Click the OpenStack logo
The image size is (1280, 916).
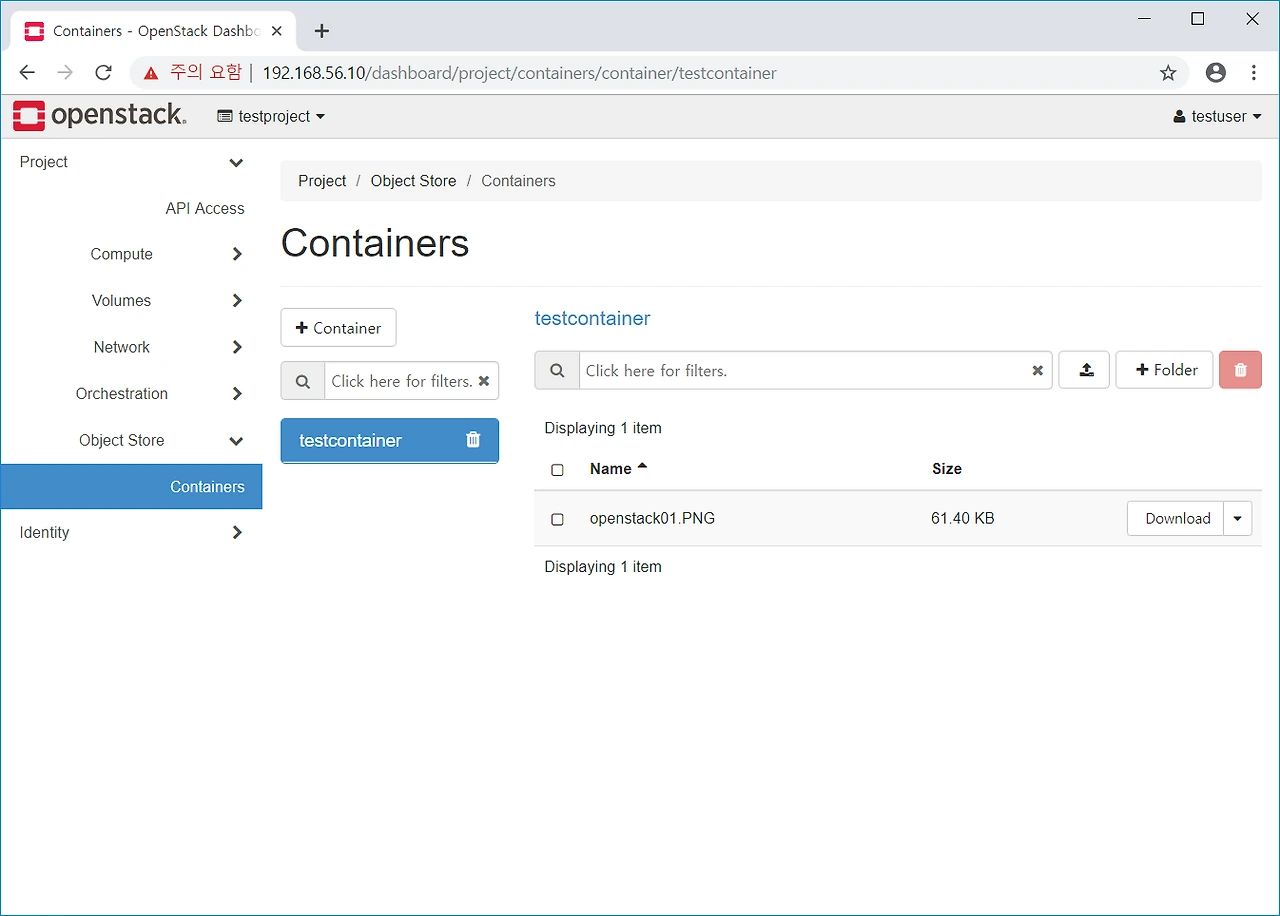(99, 116)
